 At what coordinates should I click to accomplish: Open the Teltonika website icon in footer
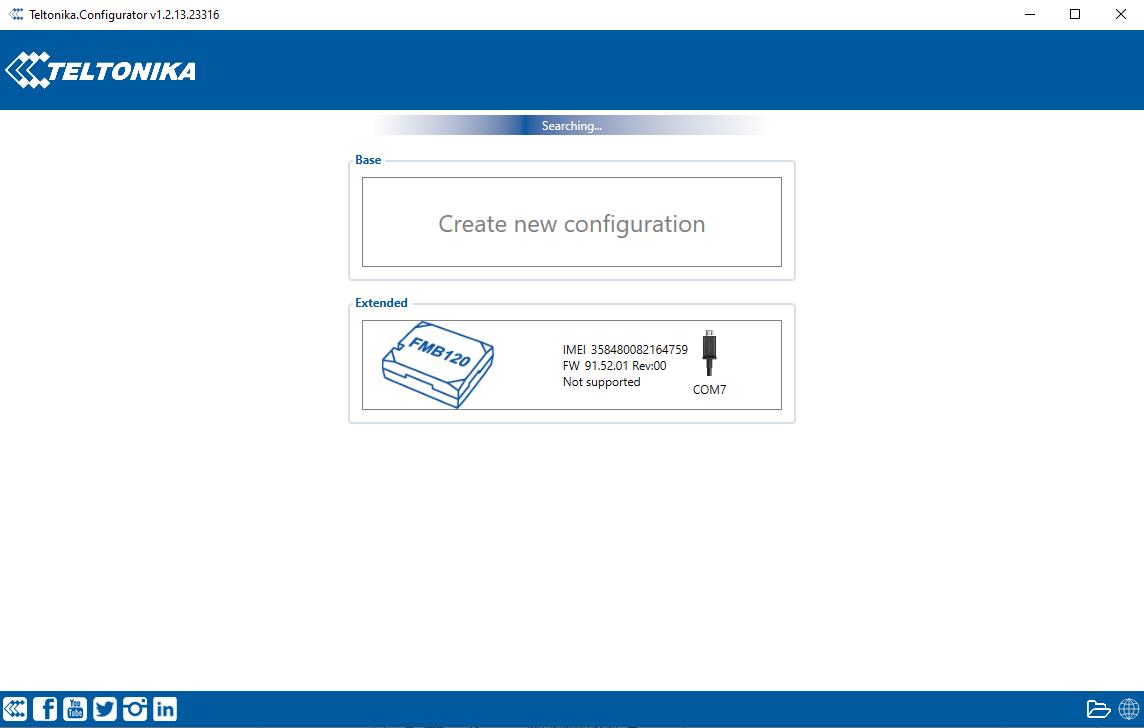coord(15,709)
